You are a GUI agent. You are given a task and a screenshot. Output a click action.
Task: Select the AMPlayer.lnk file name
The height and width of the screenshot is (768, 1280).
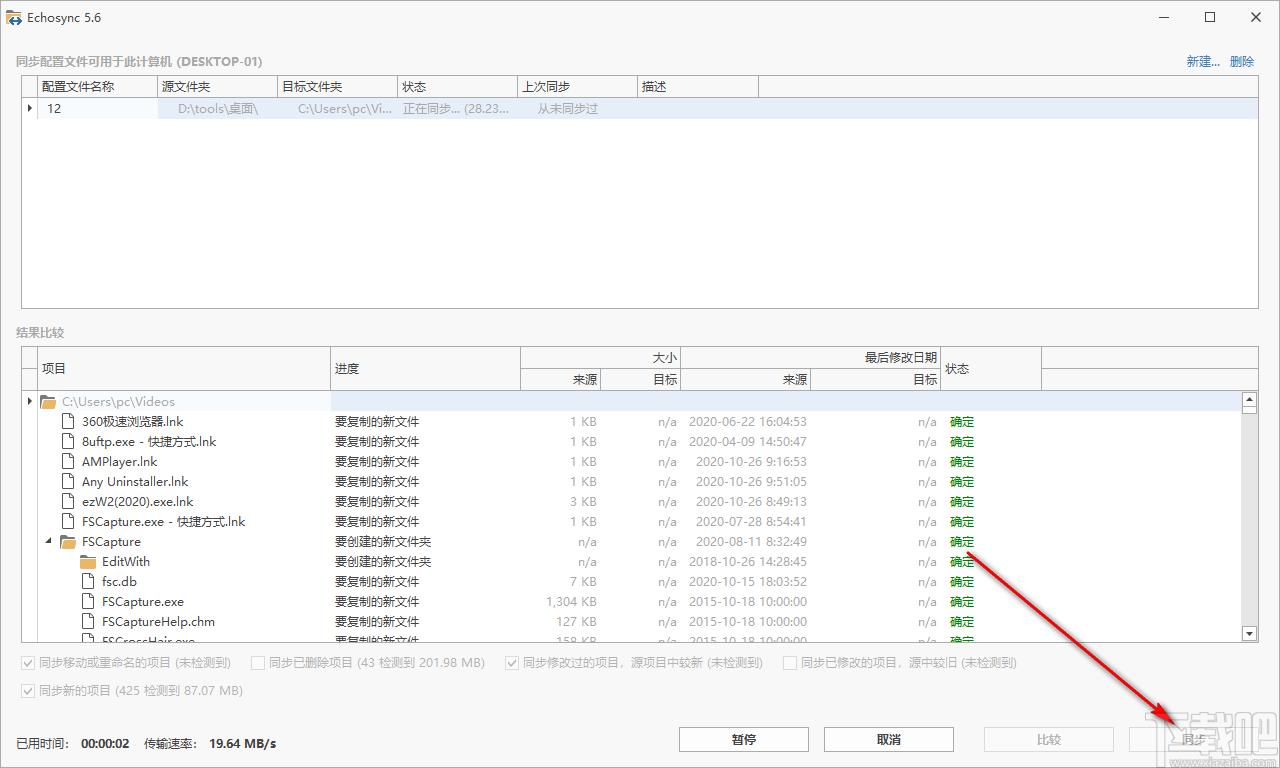(120, 462)
